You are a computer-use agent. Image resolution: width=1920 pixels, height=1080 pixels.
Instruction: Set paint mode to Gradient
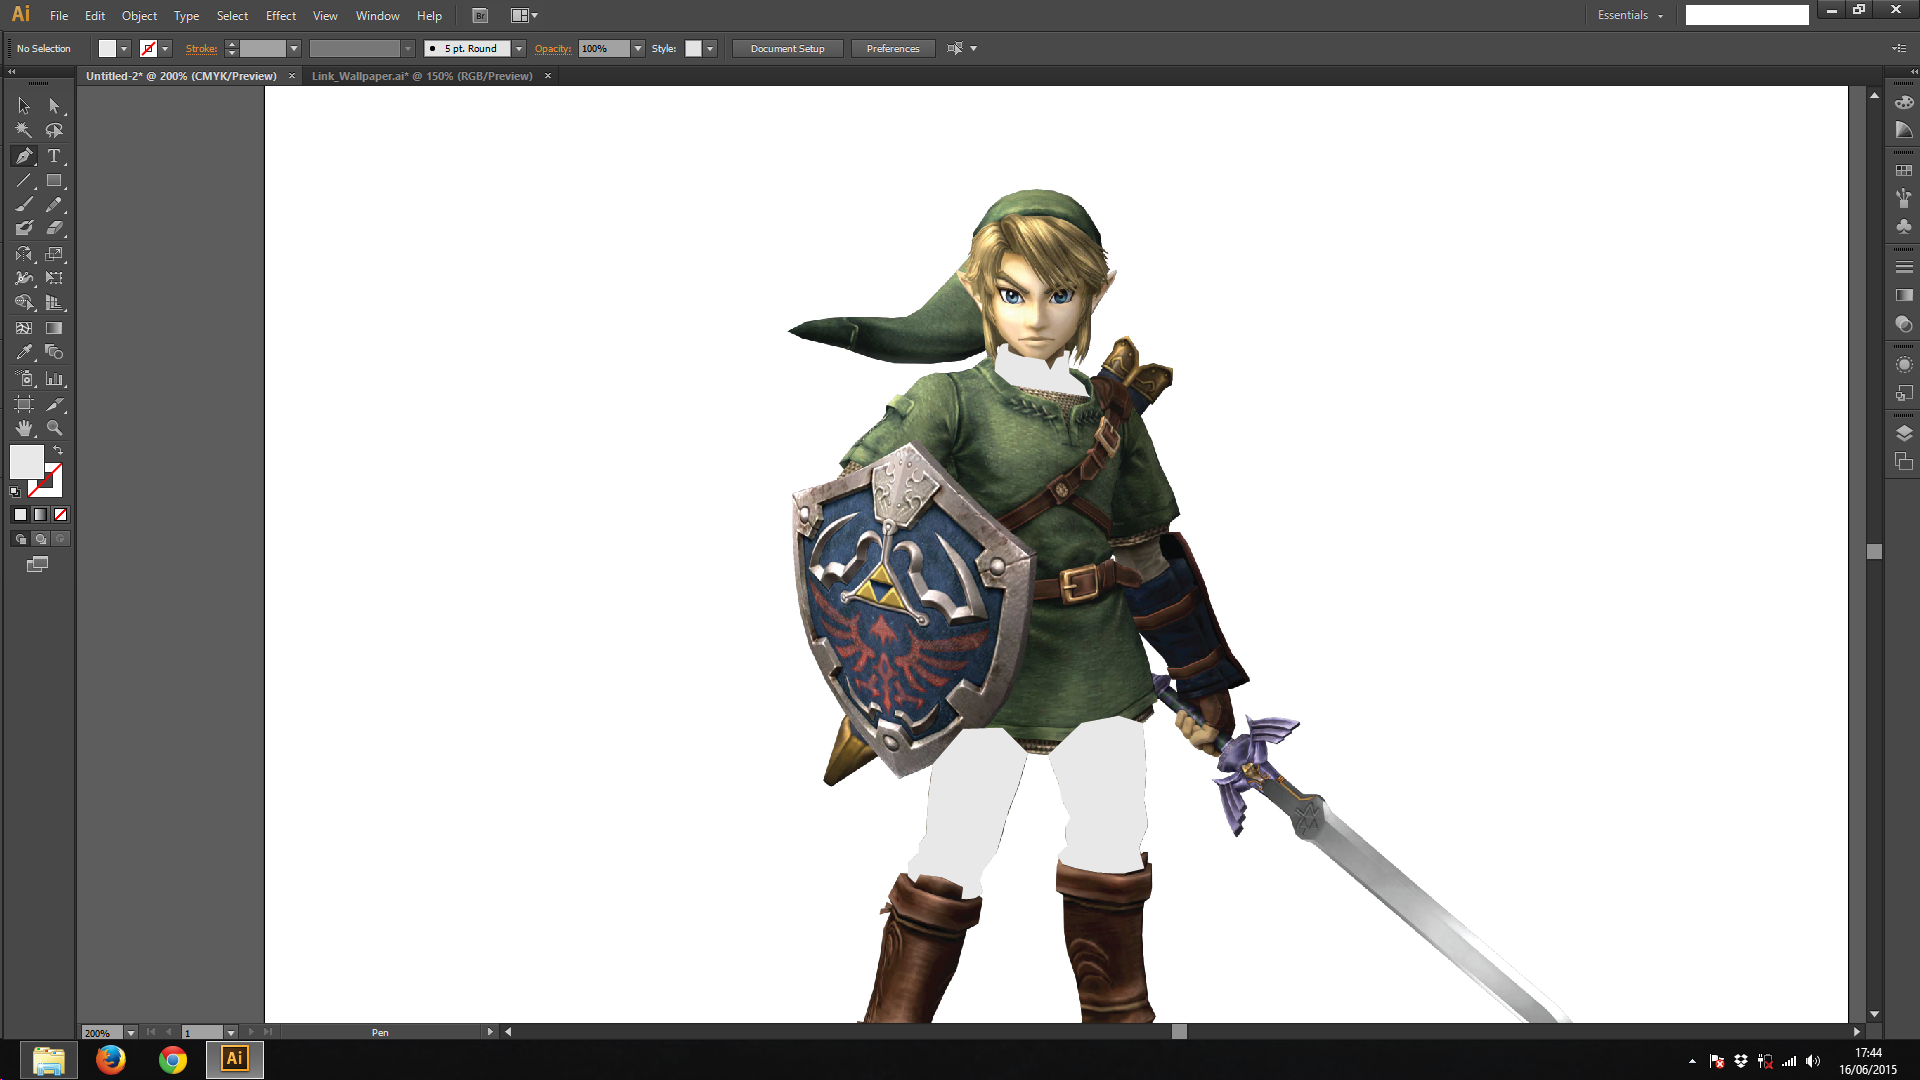(x=40, y=515)
